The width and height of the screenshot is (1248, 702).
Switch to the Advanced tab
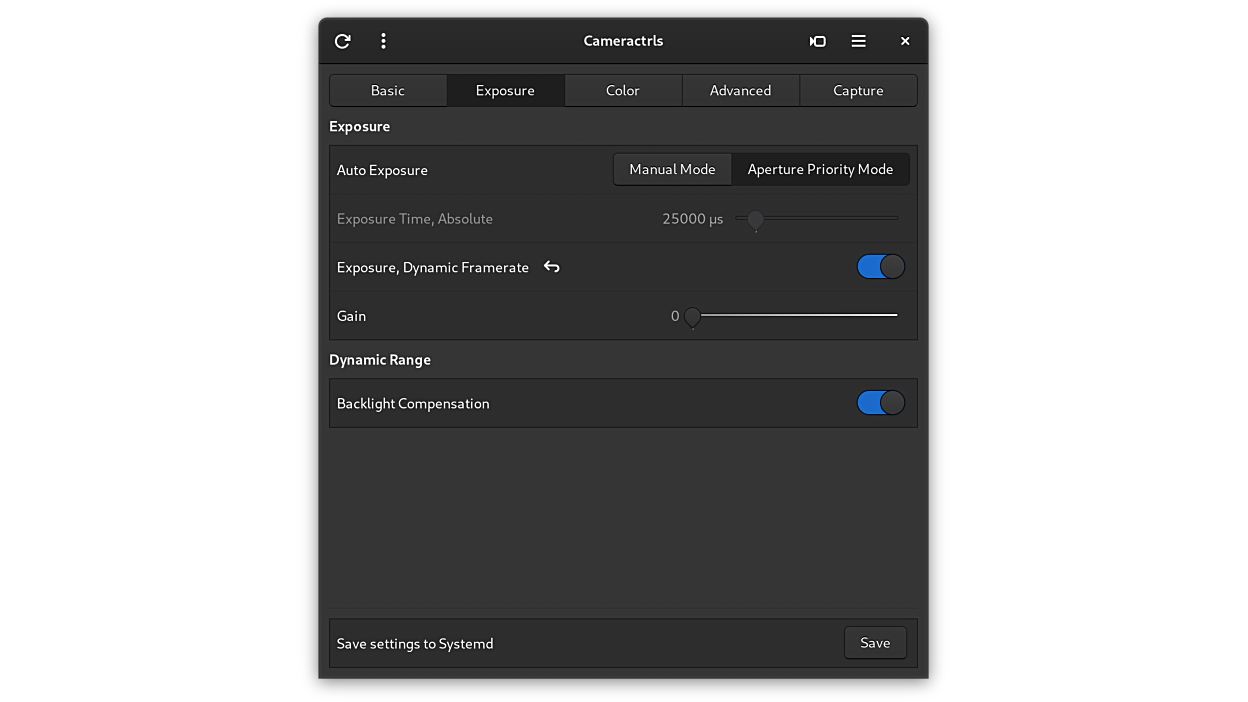coord(740,90)
